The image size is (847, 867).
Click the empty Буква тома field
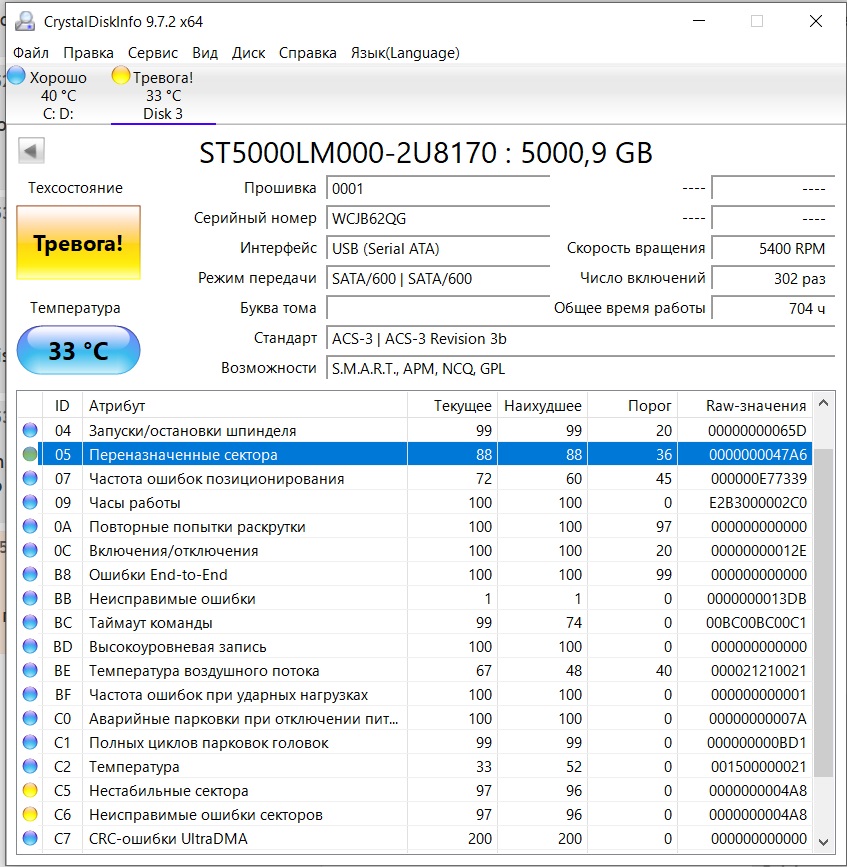tap(438, 308)
